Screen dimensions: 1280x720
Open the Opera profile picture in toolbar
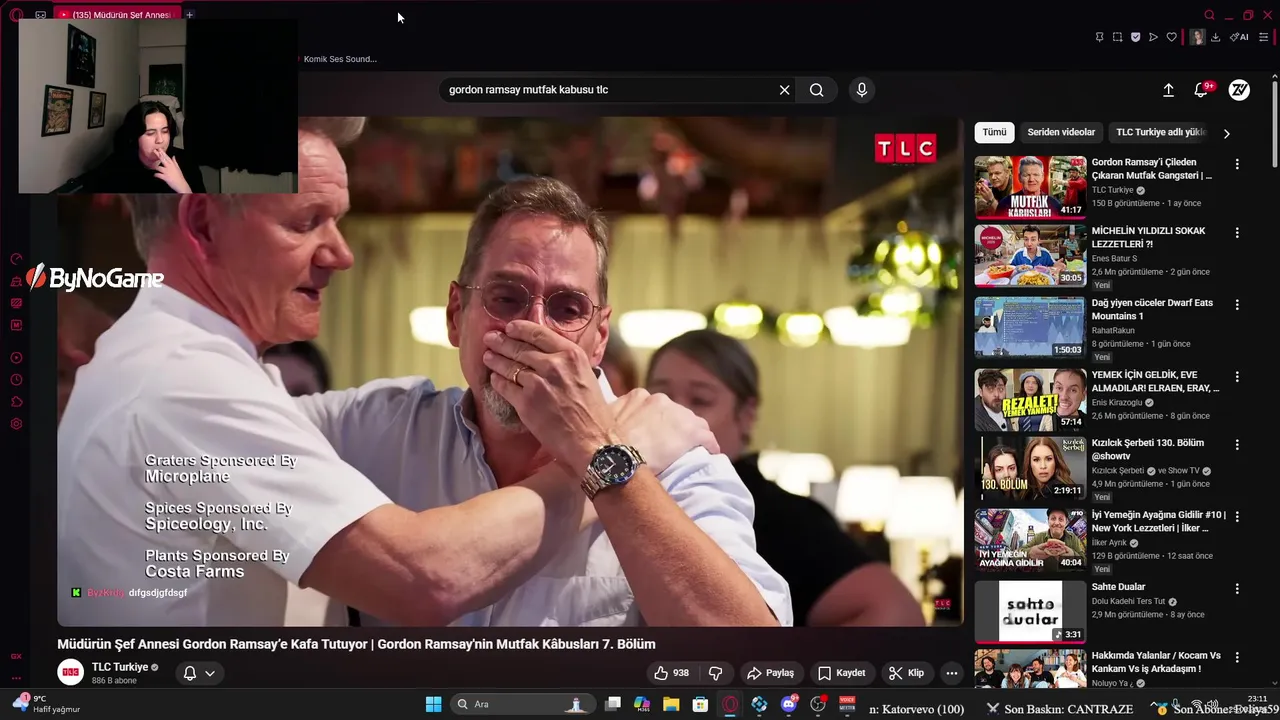click(x=1197, y=37)
